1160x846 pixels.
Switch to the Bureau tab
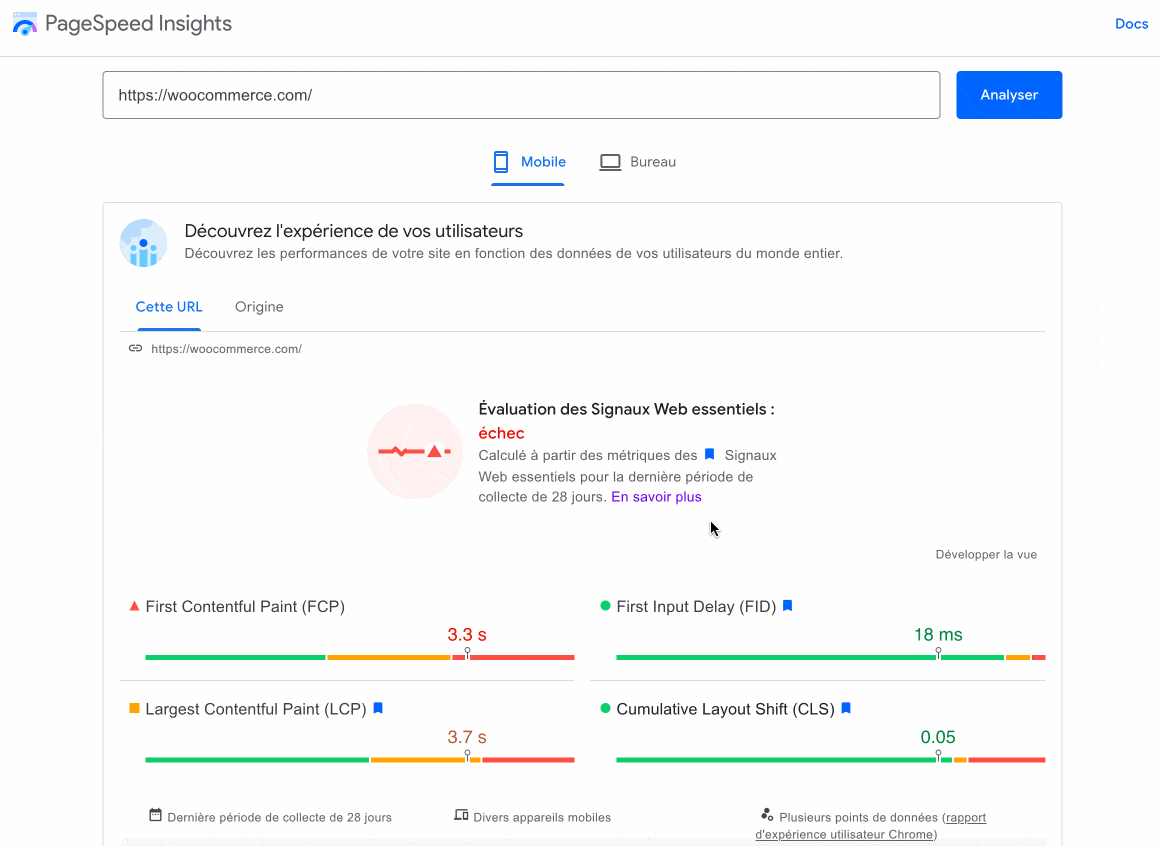click(638, 162)
